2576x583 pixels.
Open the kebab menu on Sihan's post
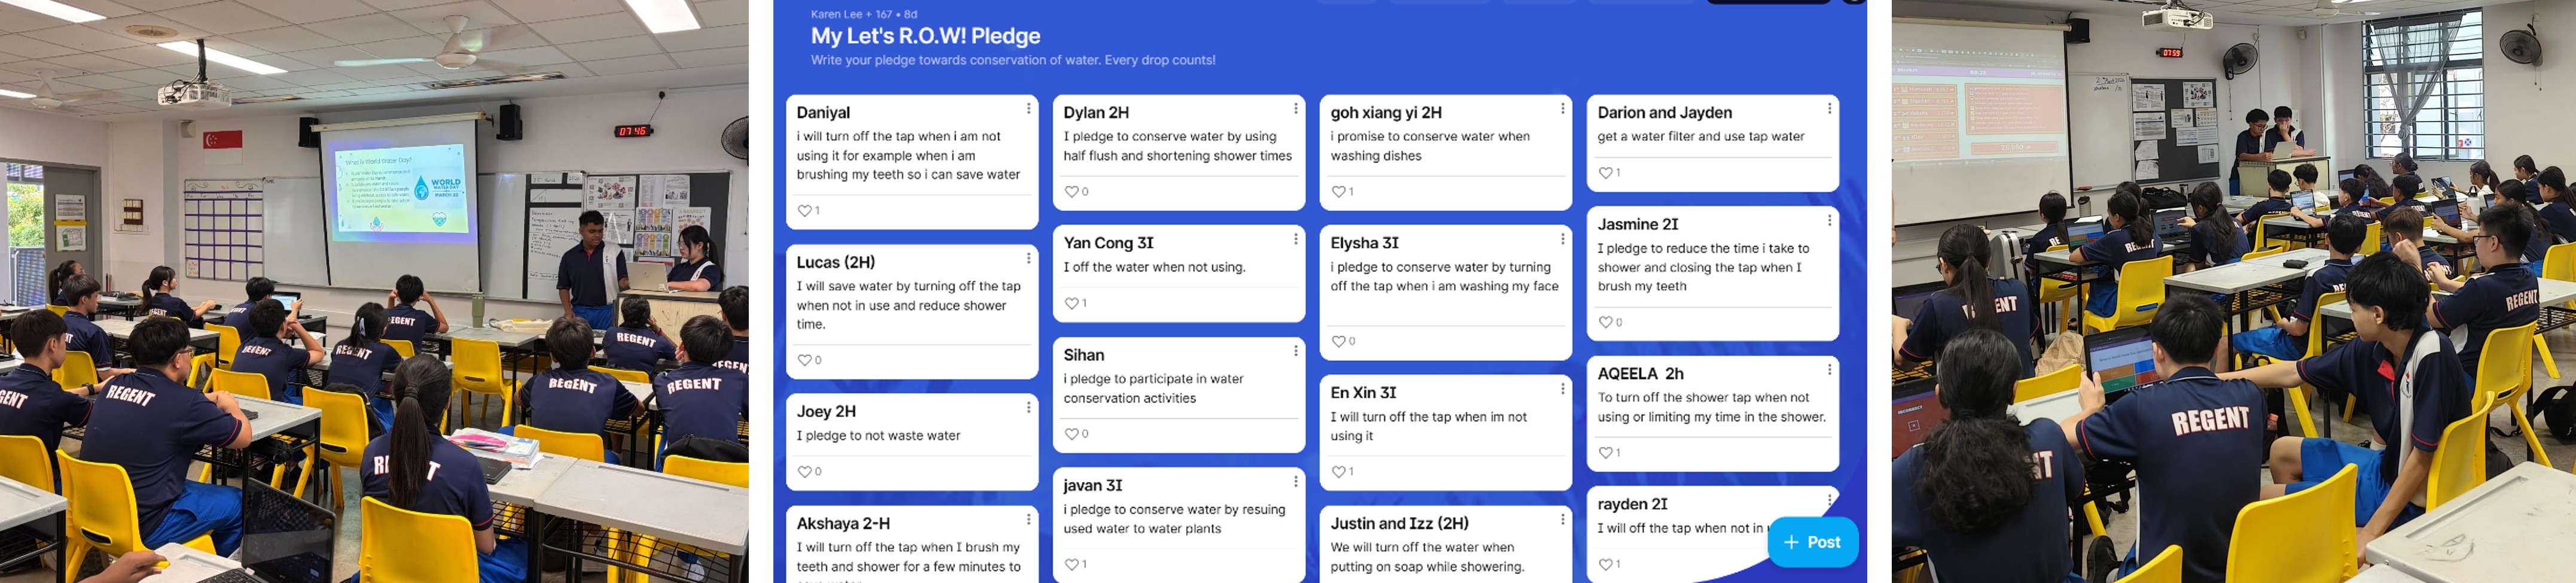[x=1295, y=351]
